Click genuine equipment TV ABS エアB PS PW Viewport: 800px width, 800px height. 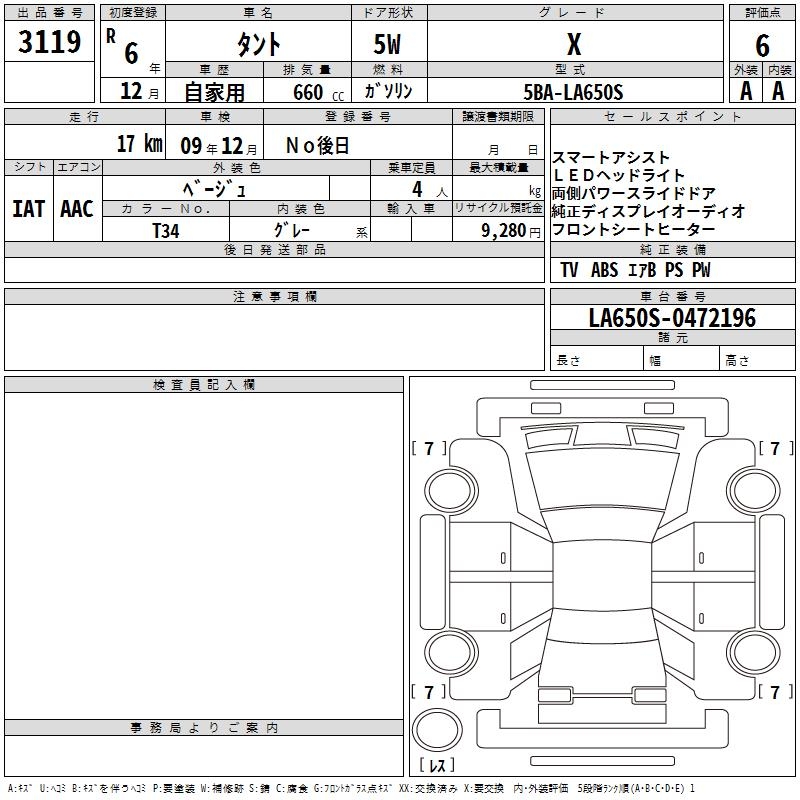(635, 270)
